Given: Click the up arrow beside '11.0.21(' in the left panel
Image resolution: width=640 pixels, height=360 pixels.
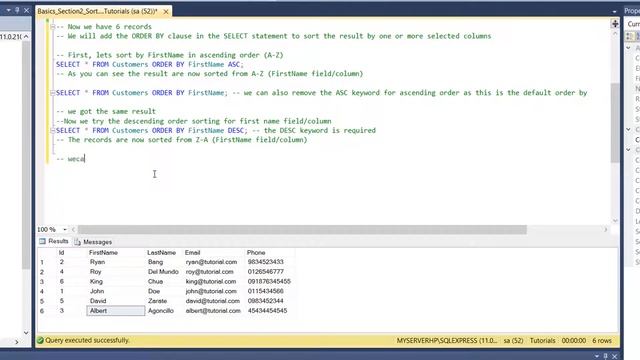Looking at the screenshot, I should click(26, 37).
